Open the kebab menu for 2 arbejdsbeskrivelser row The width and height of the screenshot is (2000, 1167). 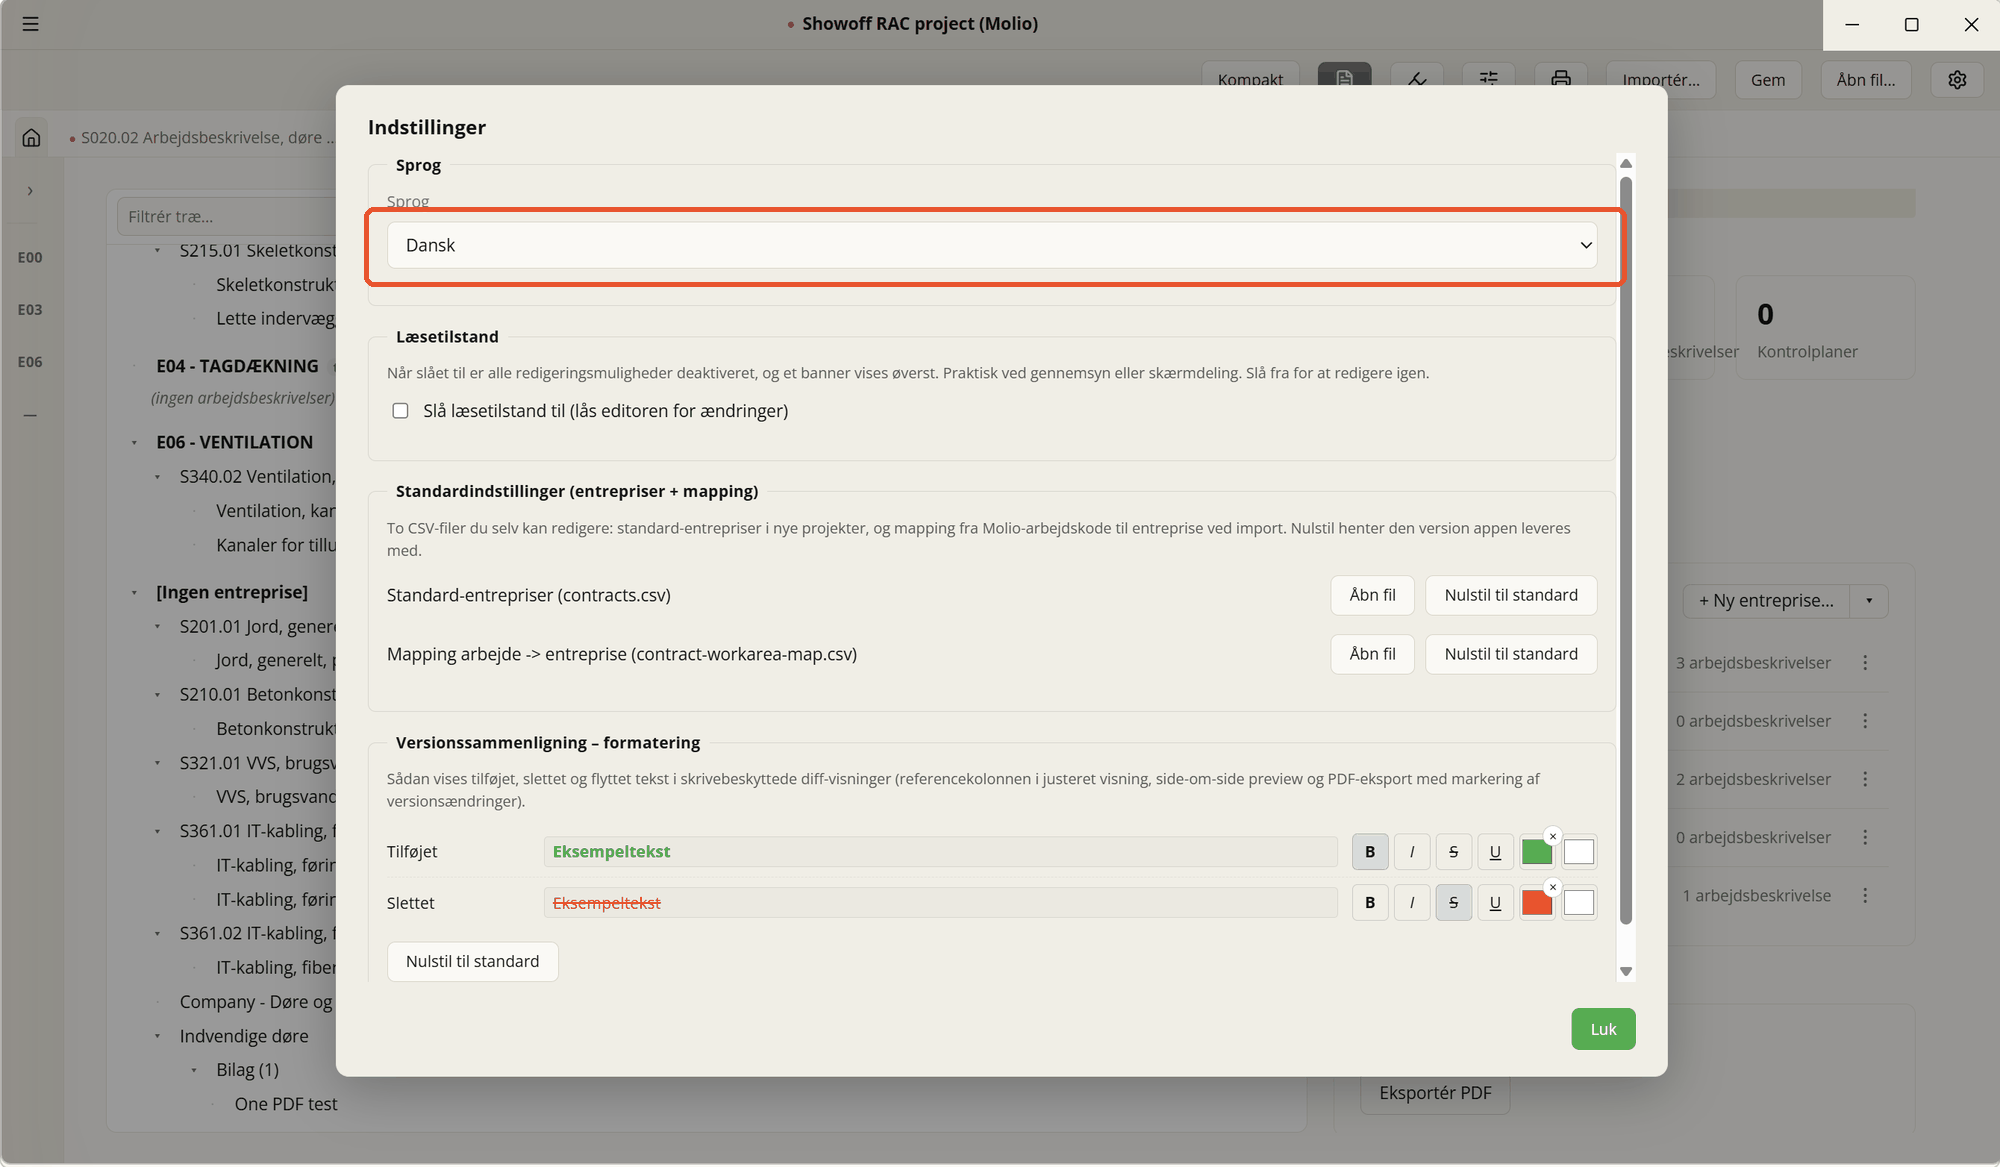1865,779
